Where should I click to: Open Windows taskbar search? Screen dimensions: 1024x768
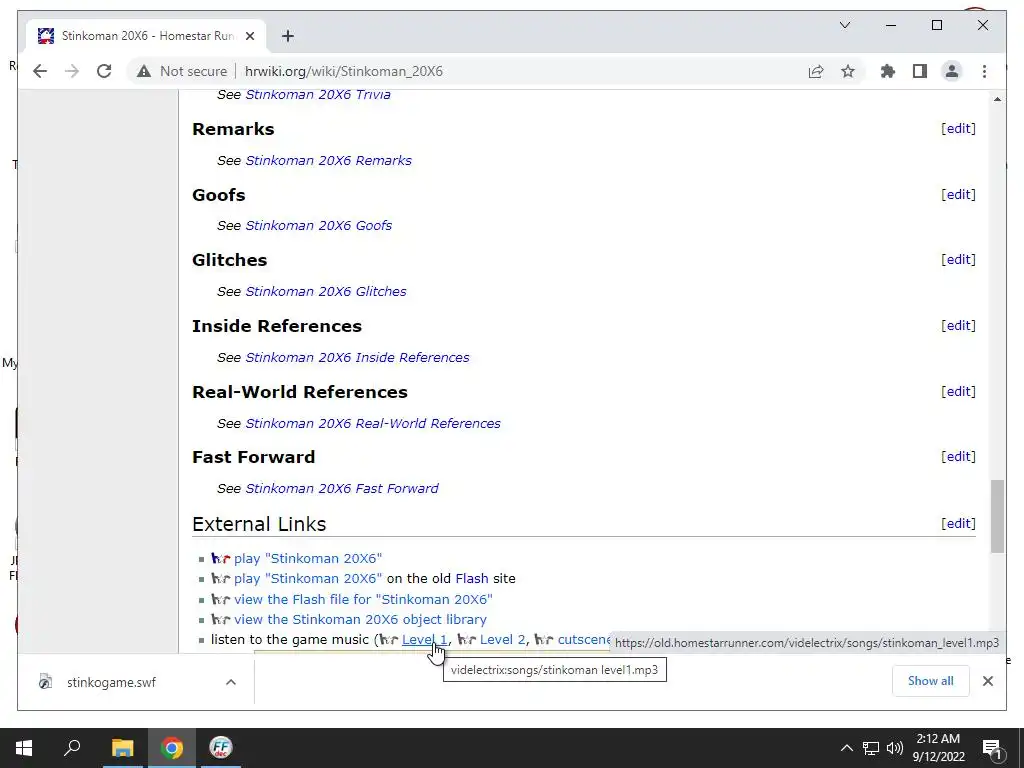[x=72, y=748]
